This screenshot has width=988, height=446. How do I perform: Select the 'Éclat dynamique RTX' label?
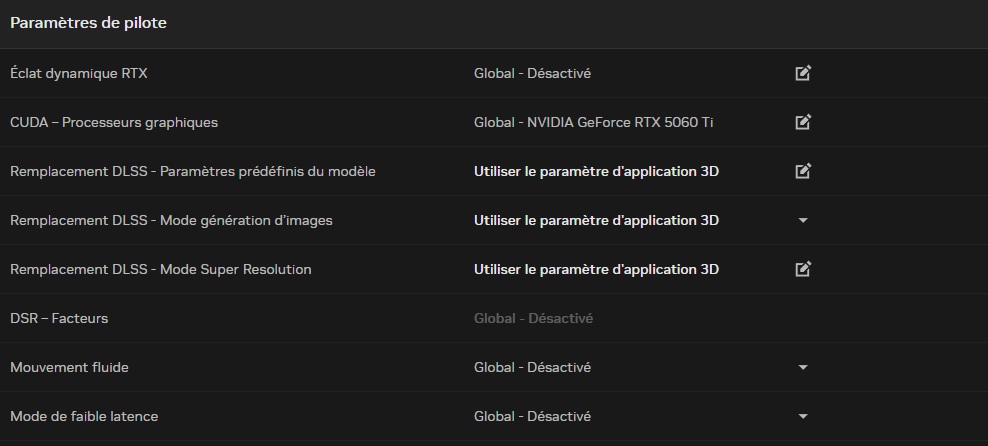coord(79,73)
